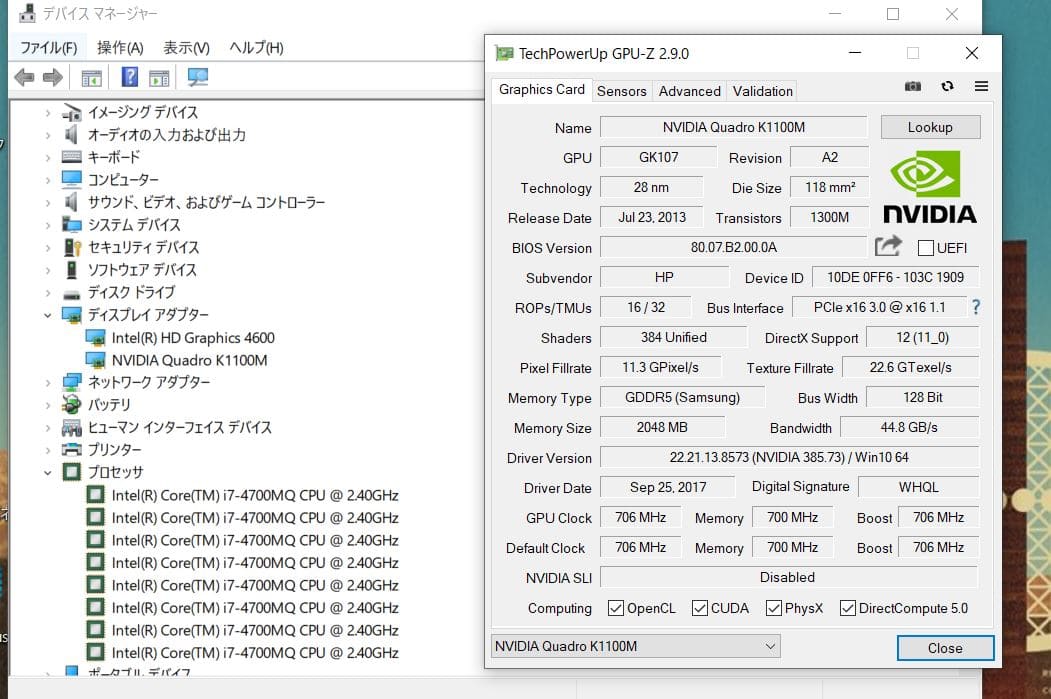Expand the オーディオの入力および出力 node

coord(48,135)
